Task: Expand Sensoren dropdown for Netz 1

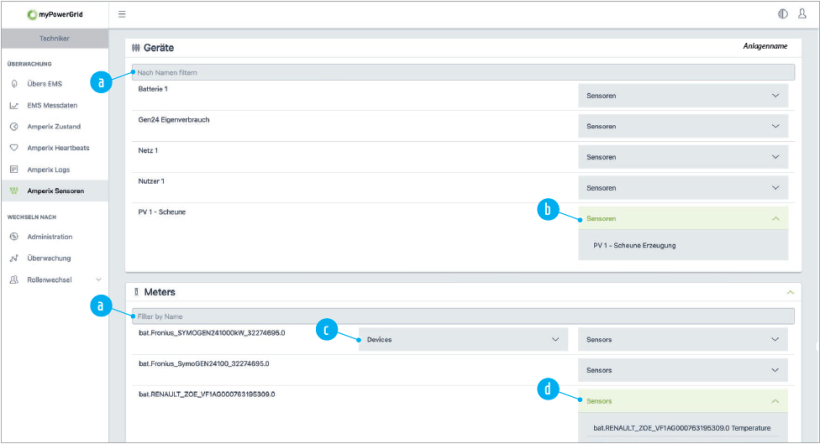Action: 682,157
